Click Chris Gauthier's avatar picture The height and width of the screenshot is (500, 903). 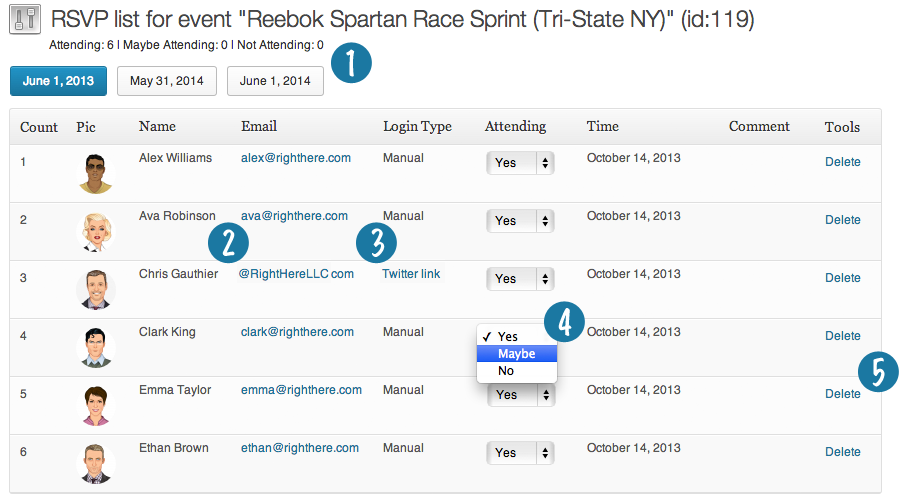click(x=94, y=289)
